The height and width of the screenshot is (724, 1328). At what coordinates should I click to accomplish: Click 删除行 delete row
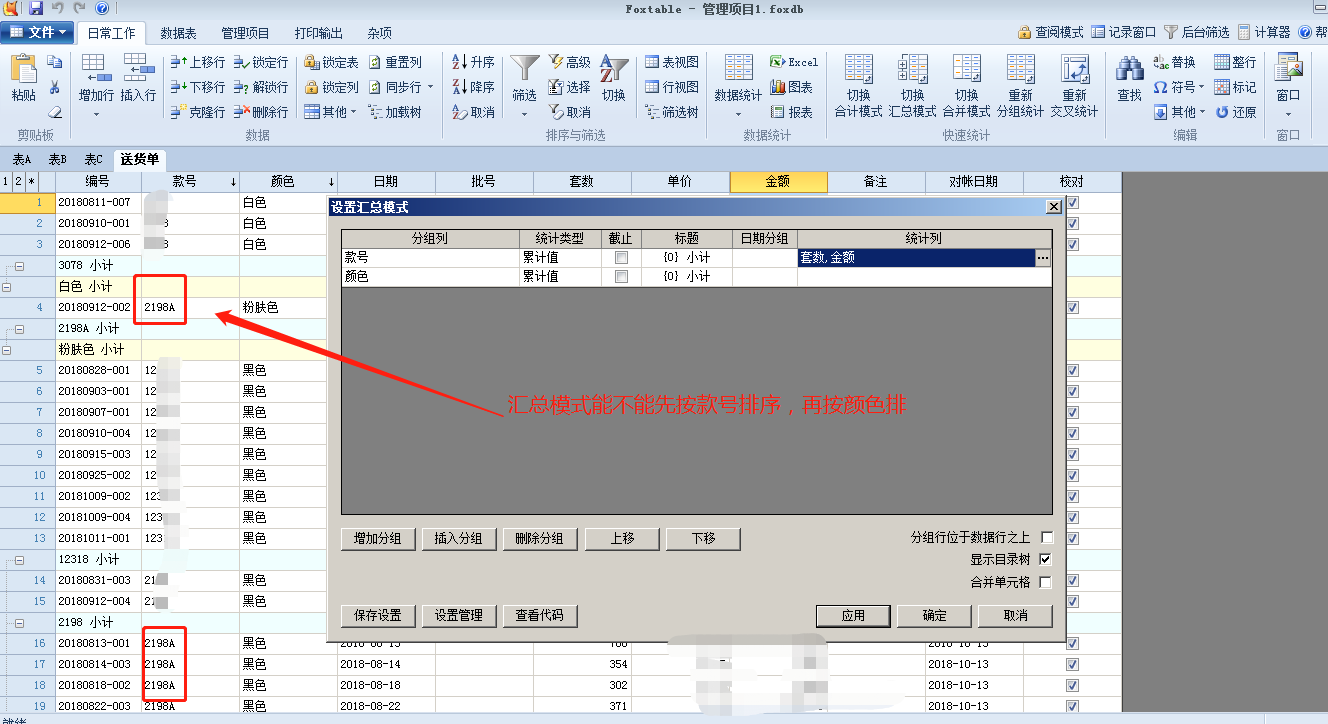coord(261,112)
